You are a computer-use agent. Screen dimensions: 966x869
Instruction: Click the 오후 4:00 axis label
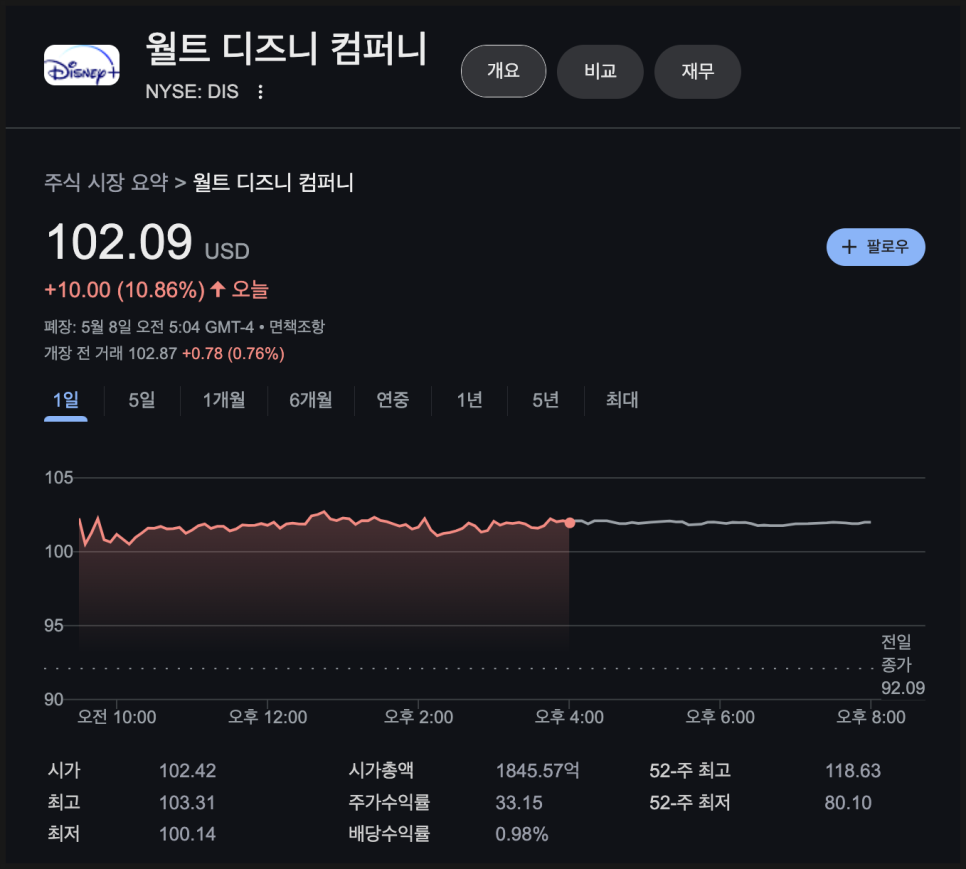tap(569, 717)
